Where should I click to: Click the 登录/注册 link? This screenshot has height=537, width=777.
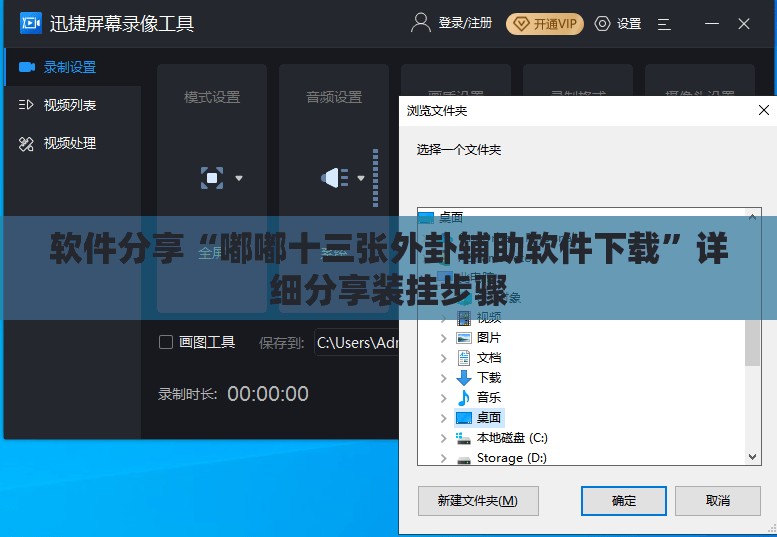(465, 23)
